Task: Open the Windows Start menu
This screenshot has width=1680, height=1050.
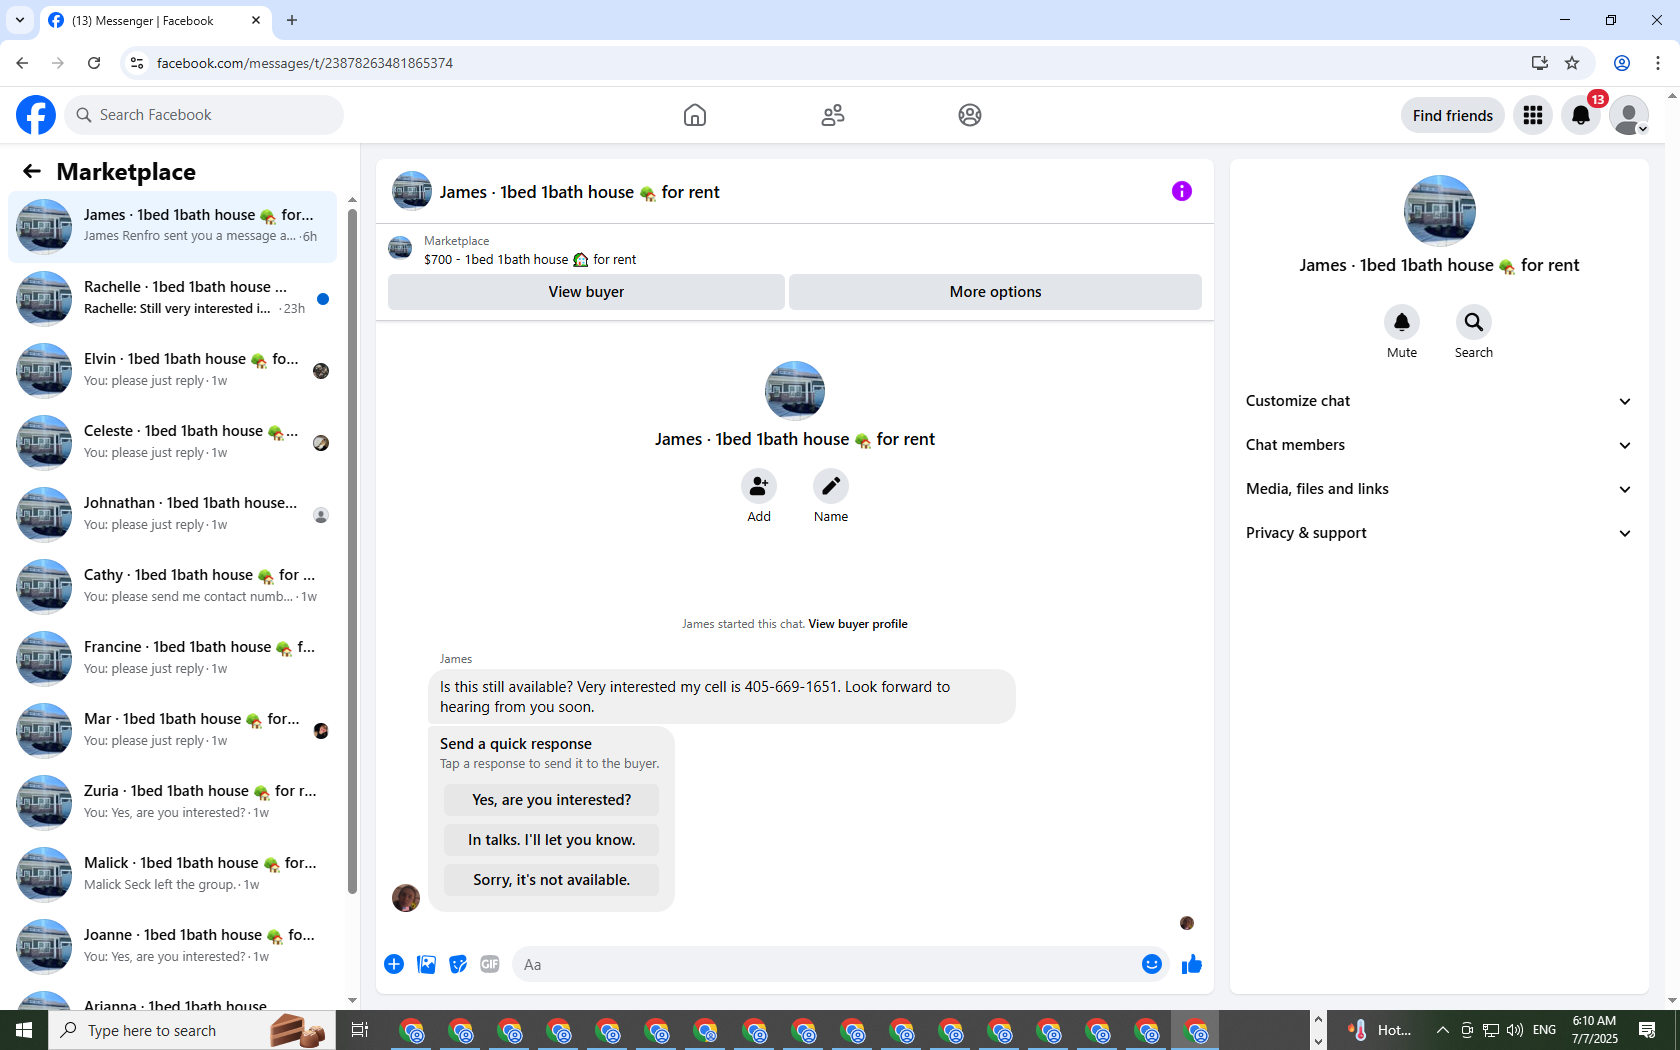Action: pyautogui.click(x=24, y=1030)
